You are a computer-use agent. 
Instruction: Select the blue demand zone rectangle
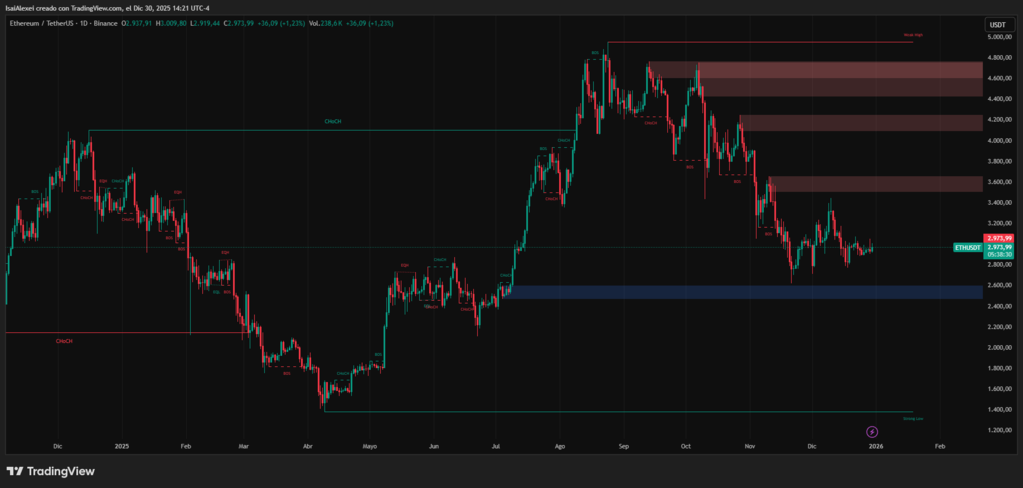point(740,292)
